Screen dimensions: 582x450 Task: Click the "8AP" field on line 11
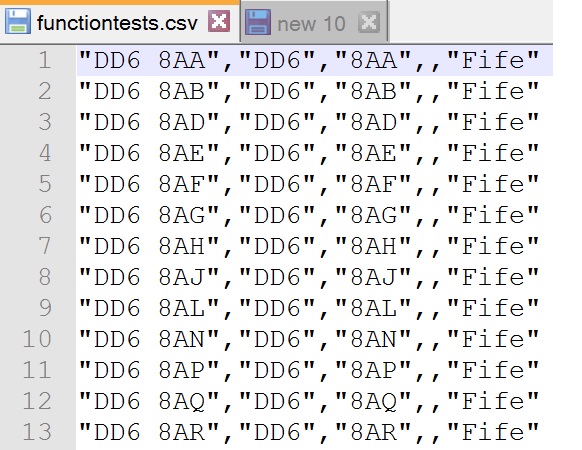coord(373,370)
